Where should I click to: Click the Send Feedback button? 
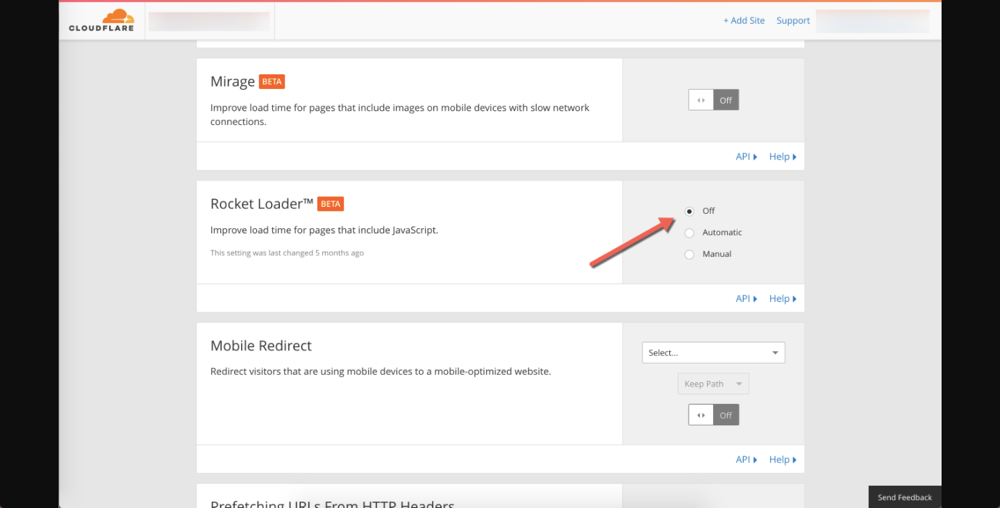[x=904, y=497]
